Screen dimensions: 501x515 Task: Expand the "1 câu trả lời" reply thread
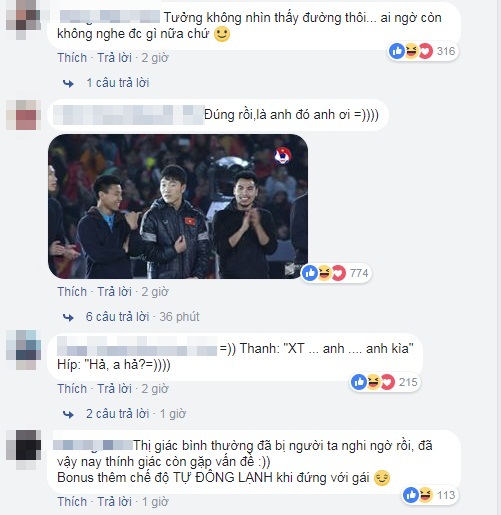[x=118, y=83]
